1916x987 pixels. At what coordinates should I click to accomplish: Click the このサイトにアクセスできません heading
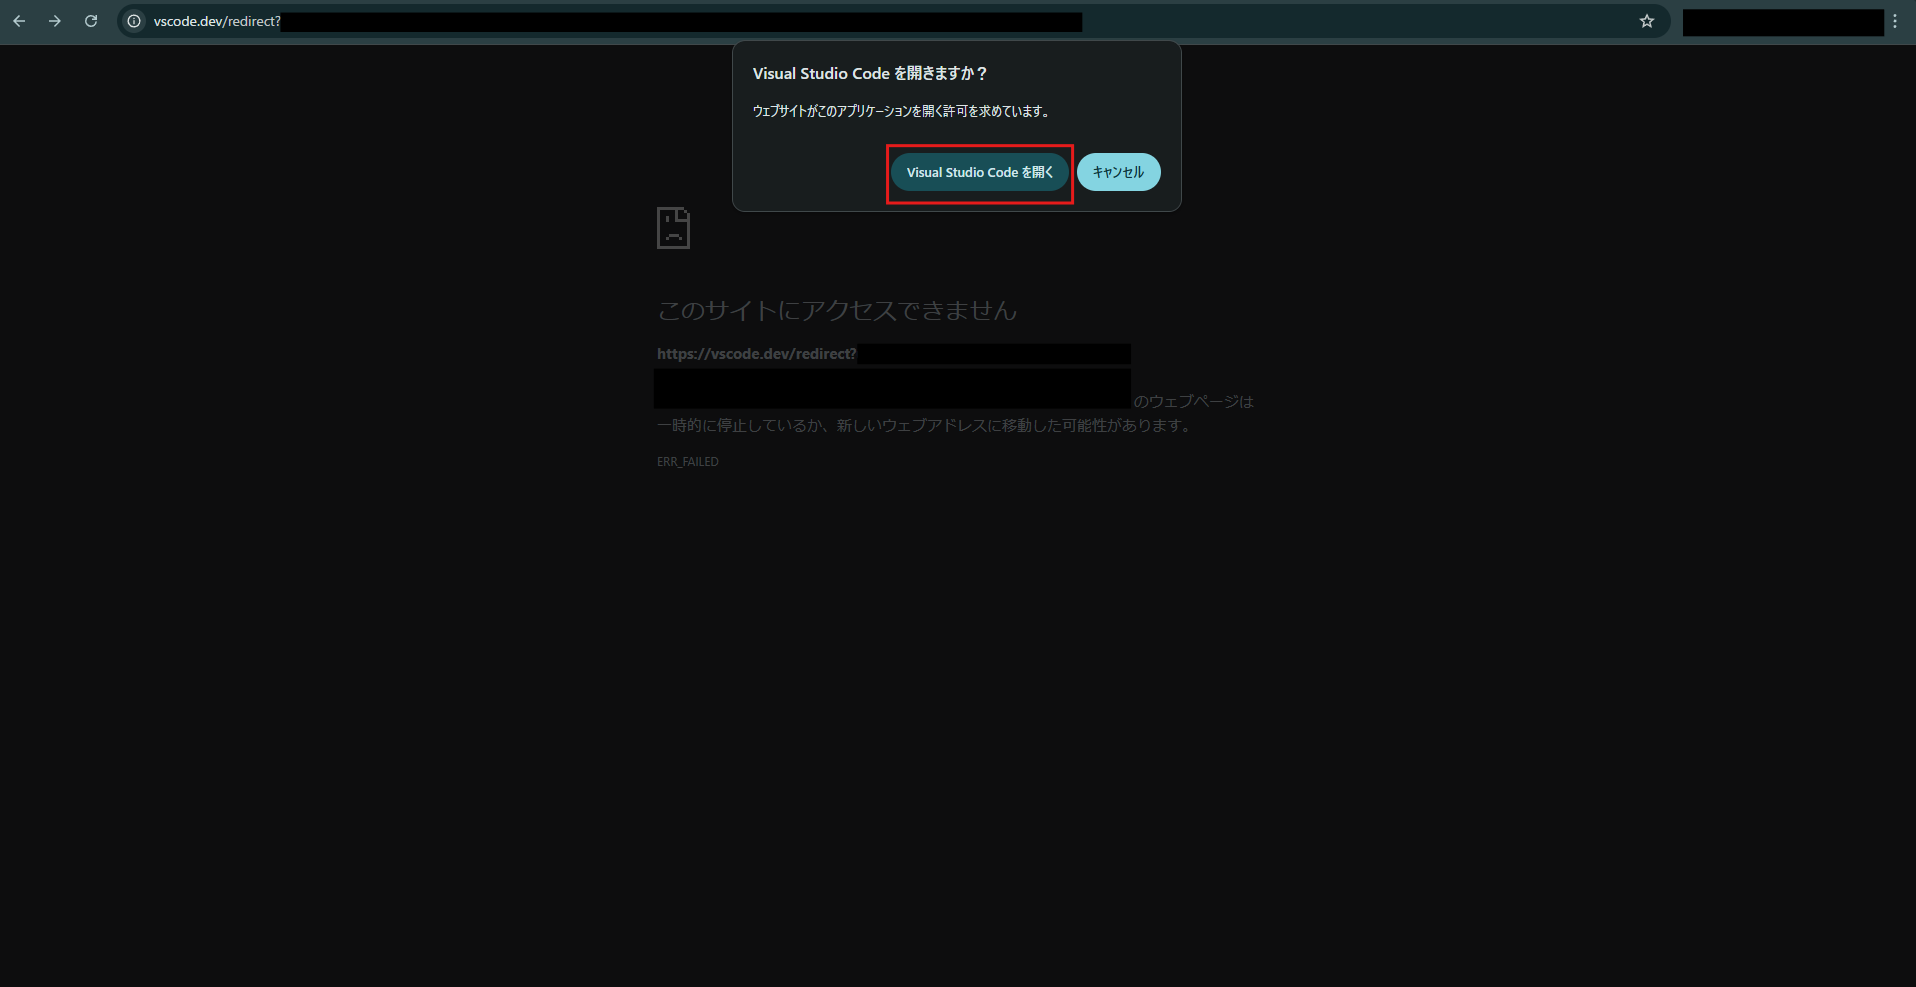tap(837, 310)
